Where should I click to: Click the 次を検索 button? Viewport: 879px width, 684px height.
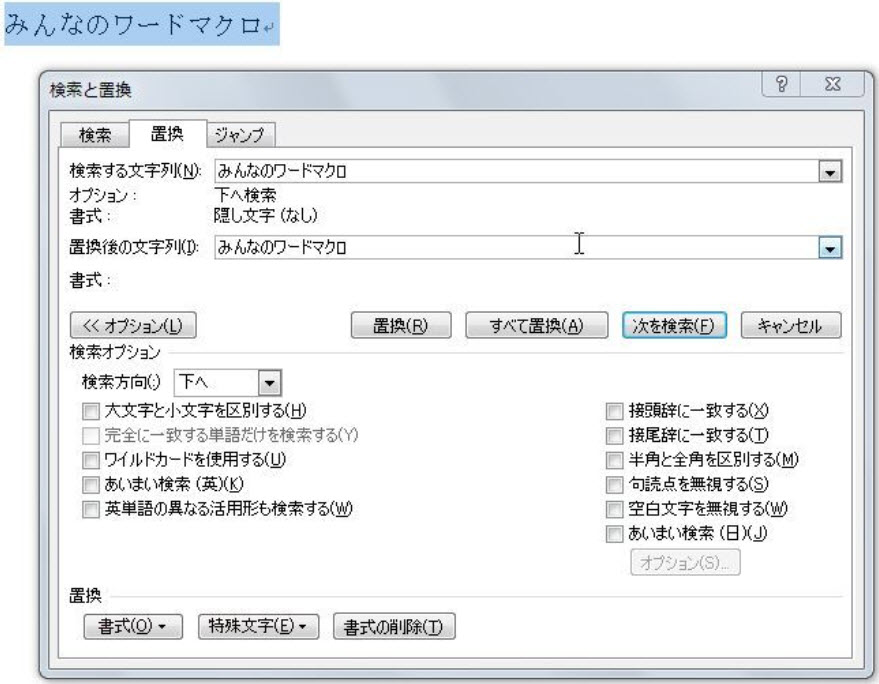pos(673,326)
